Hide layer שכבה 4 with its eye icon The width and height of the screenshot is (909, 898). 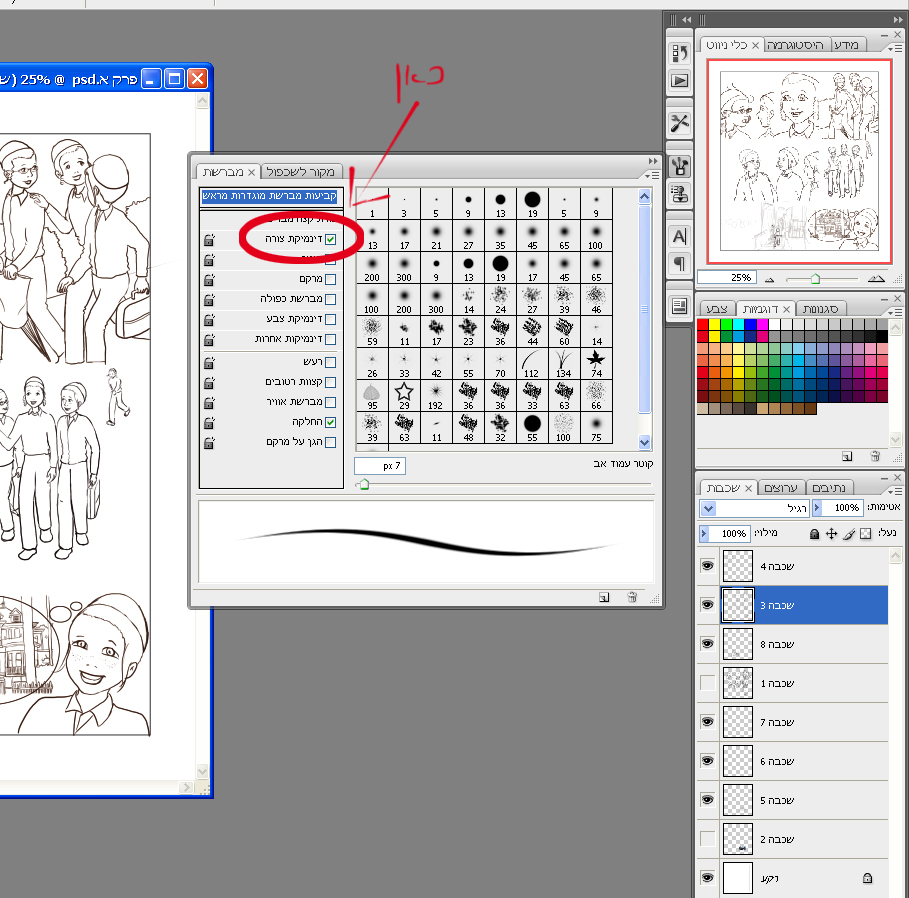click(x=707, y=566)
